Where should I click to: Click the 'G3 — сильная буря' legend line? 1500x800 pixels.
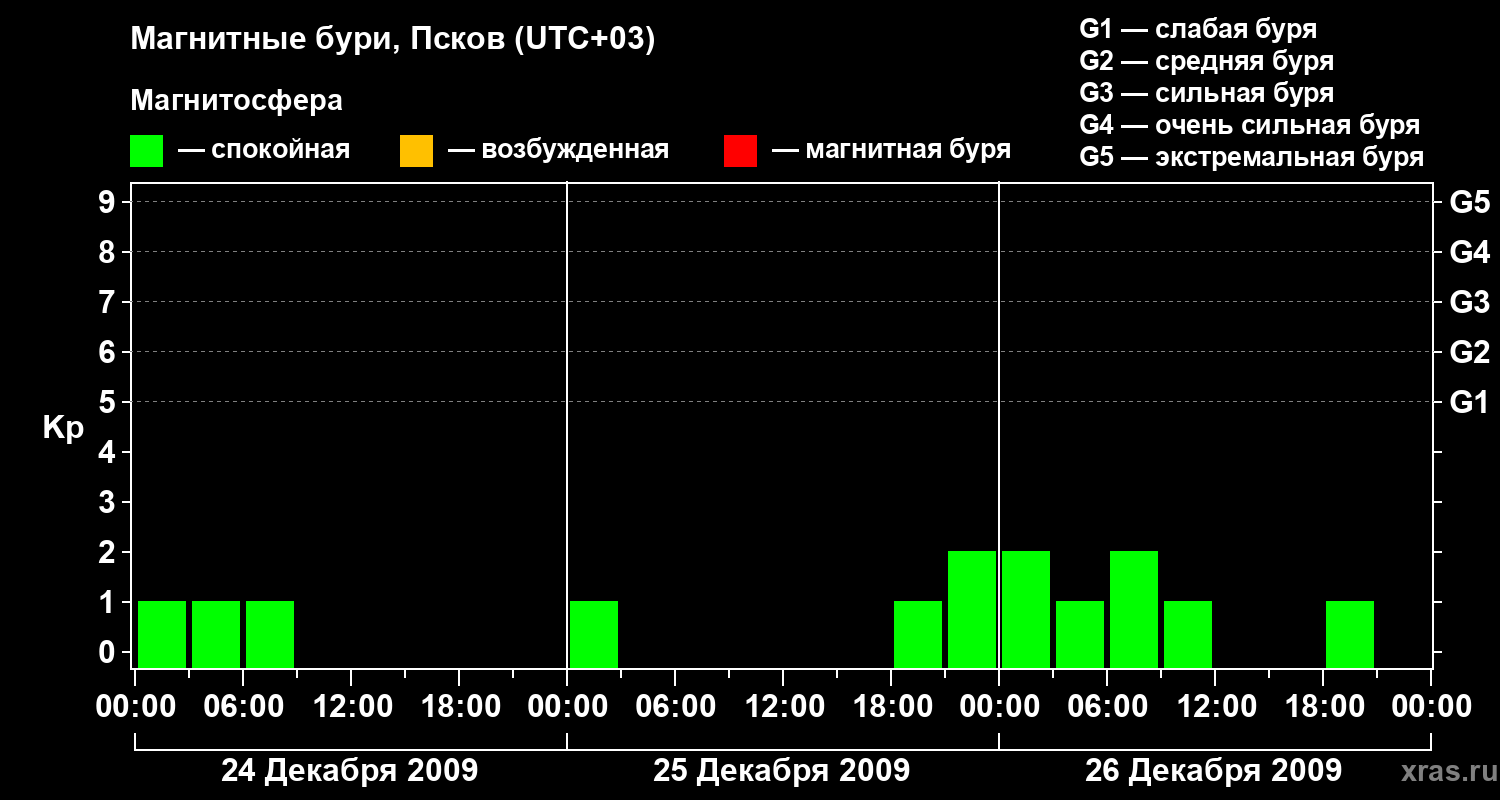point(1206,93)
